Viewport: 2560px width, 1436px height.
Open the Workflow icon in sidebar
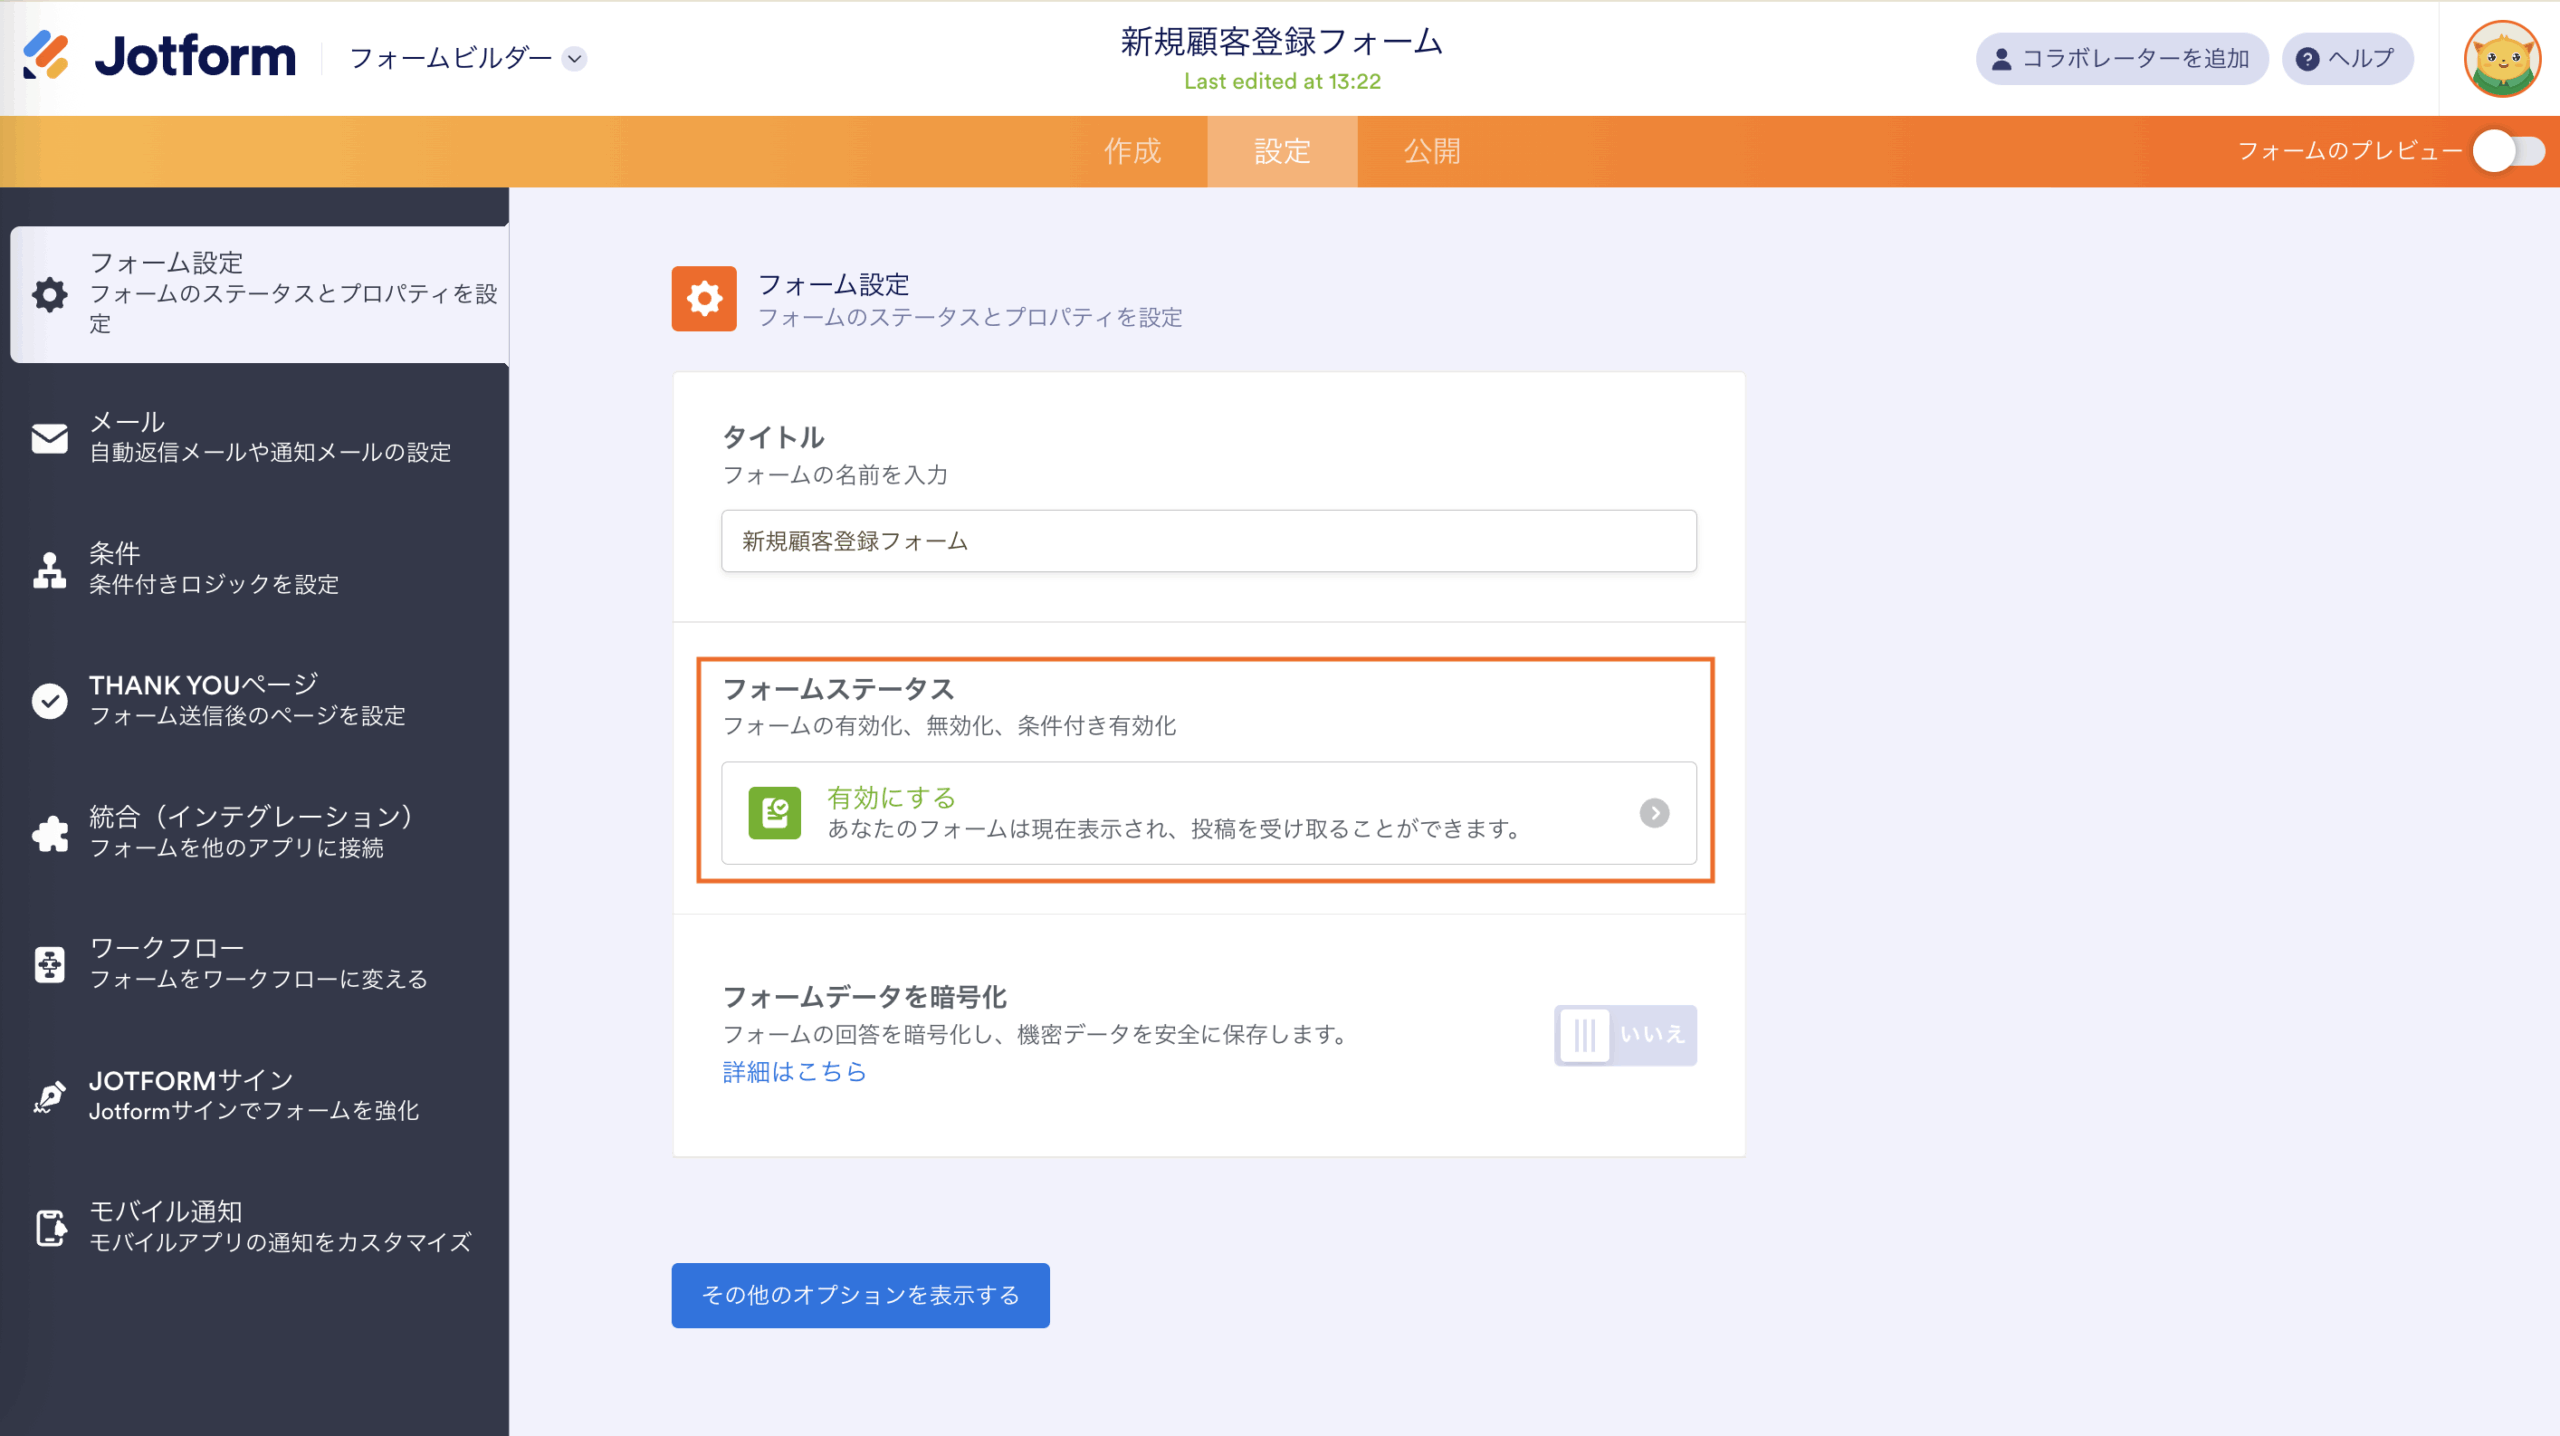tap(49, 964)
